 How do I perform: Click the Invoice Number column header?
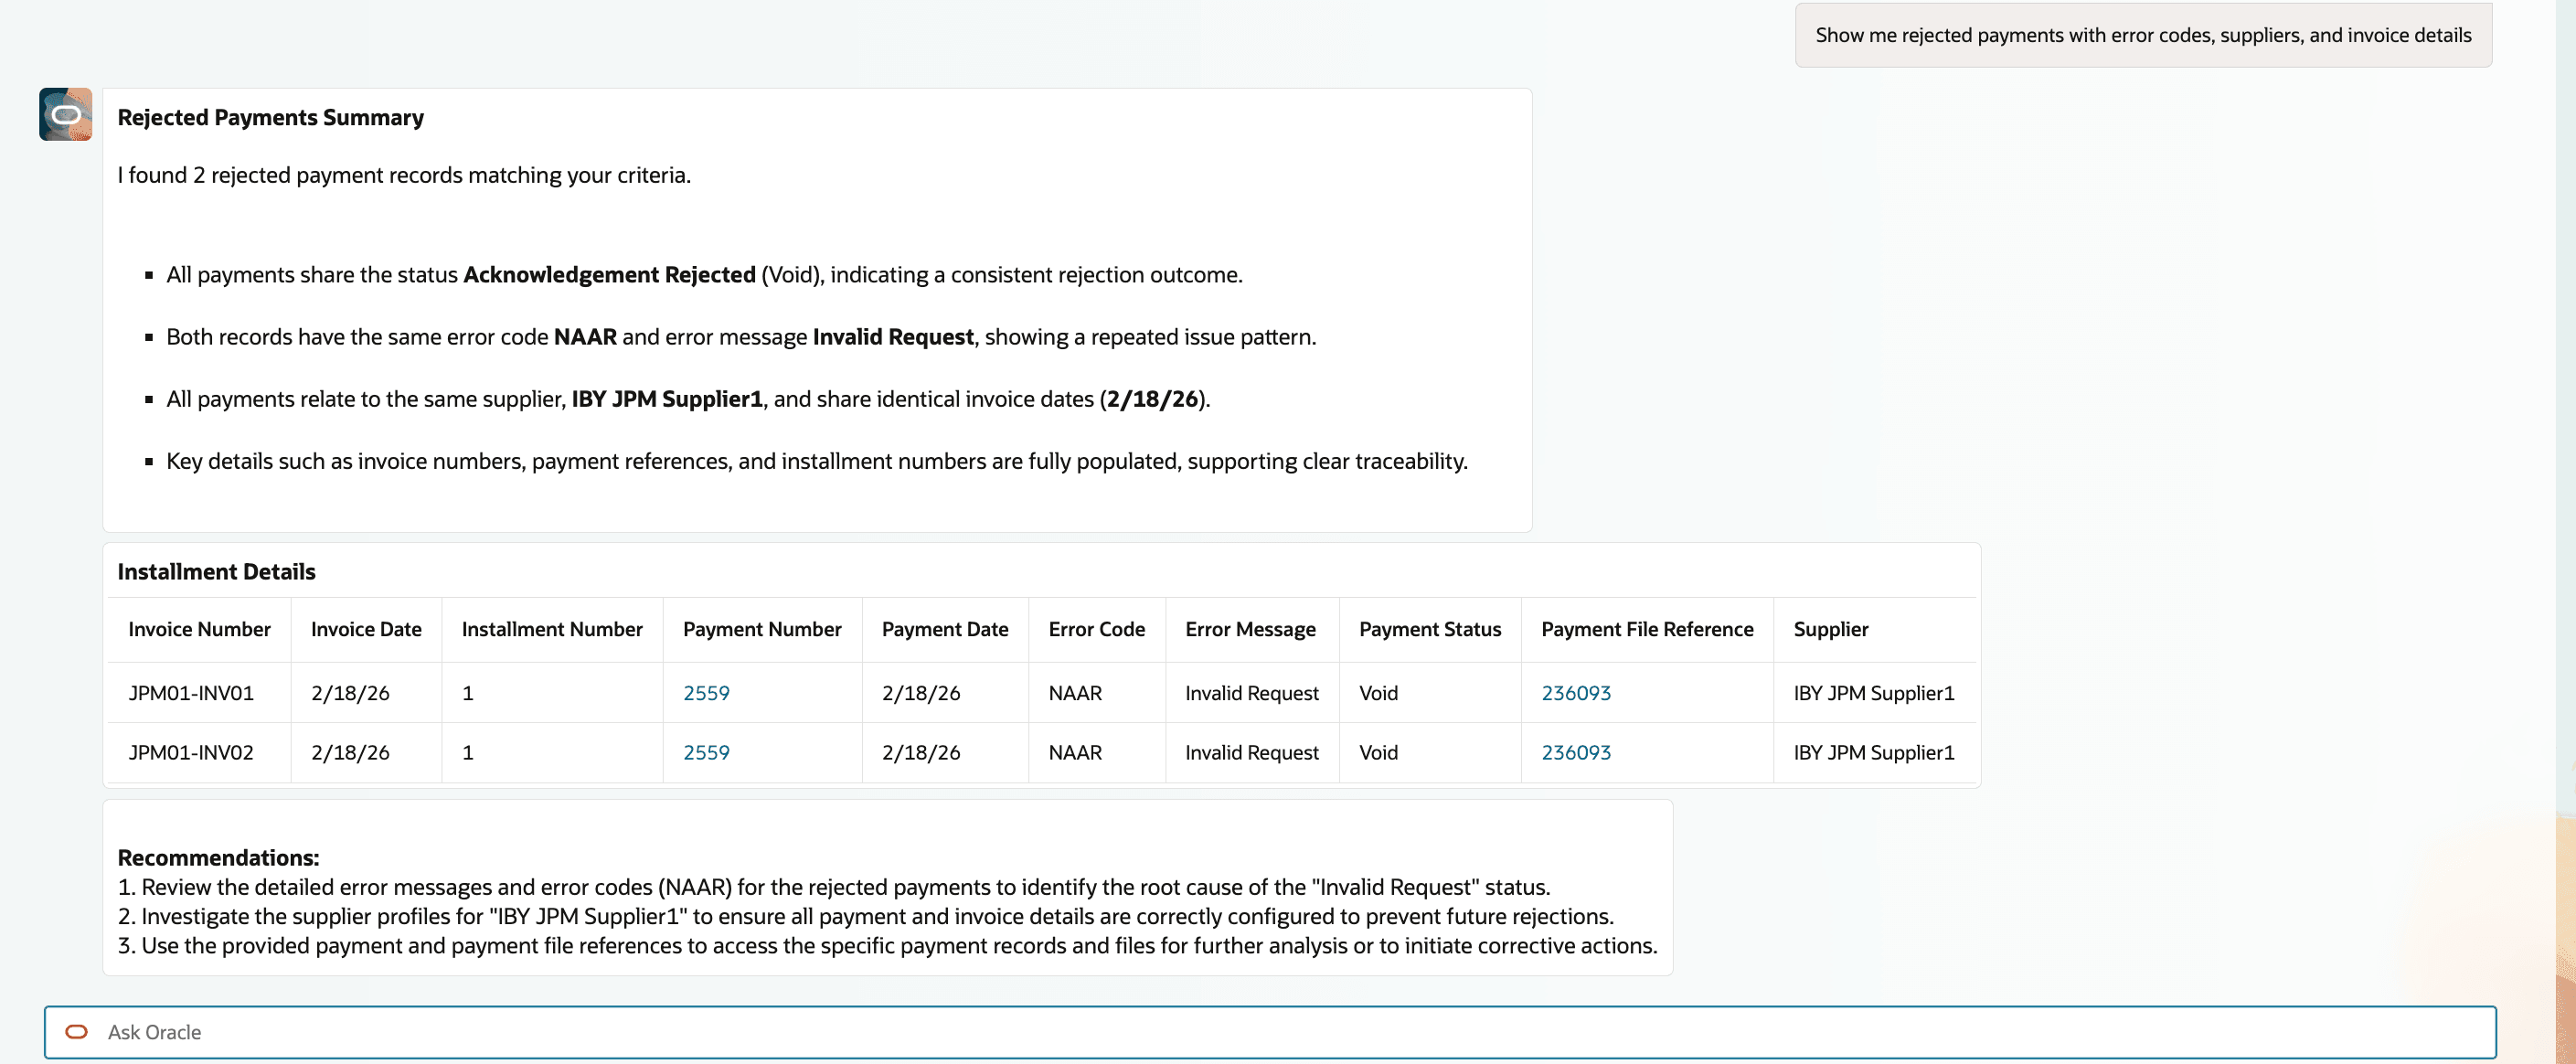[199, 629]
